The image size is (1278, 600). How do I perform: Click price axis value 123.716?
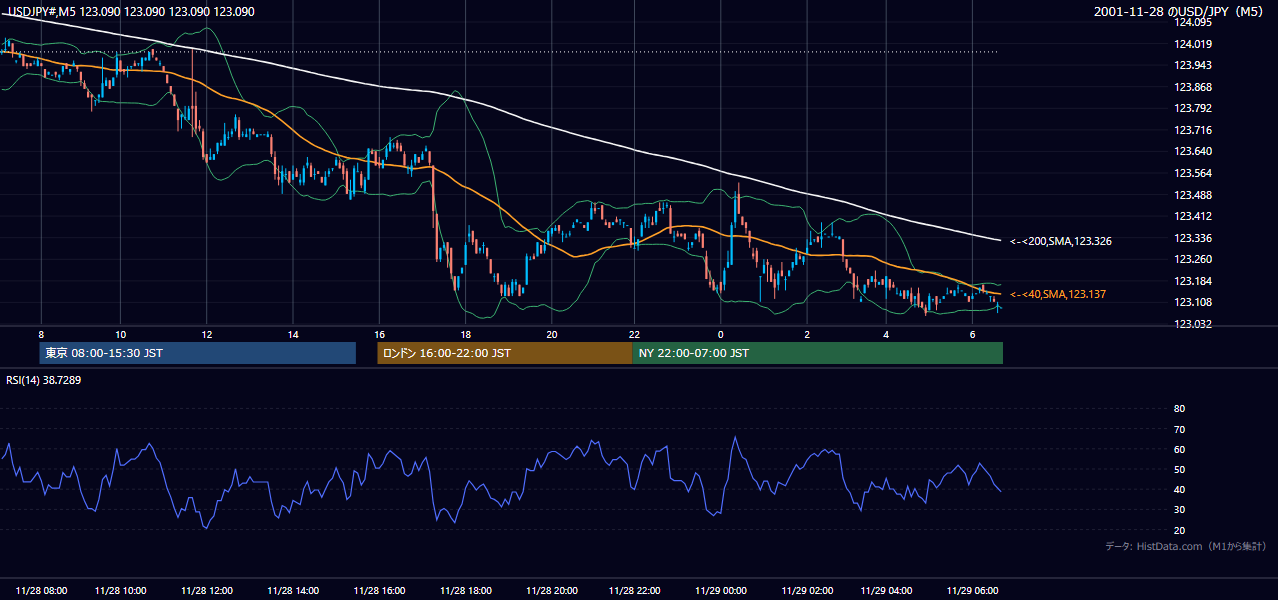pyautogui.click(x=1194, y=130)
